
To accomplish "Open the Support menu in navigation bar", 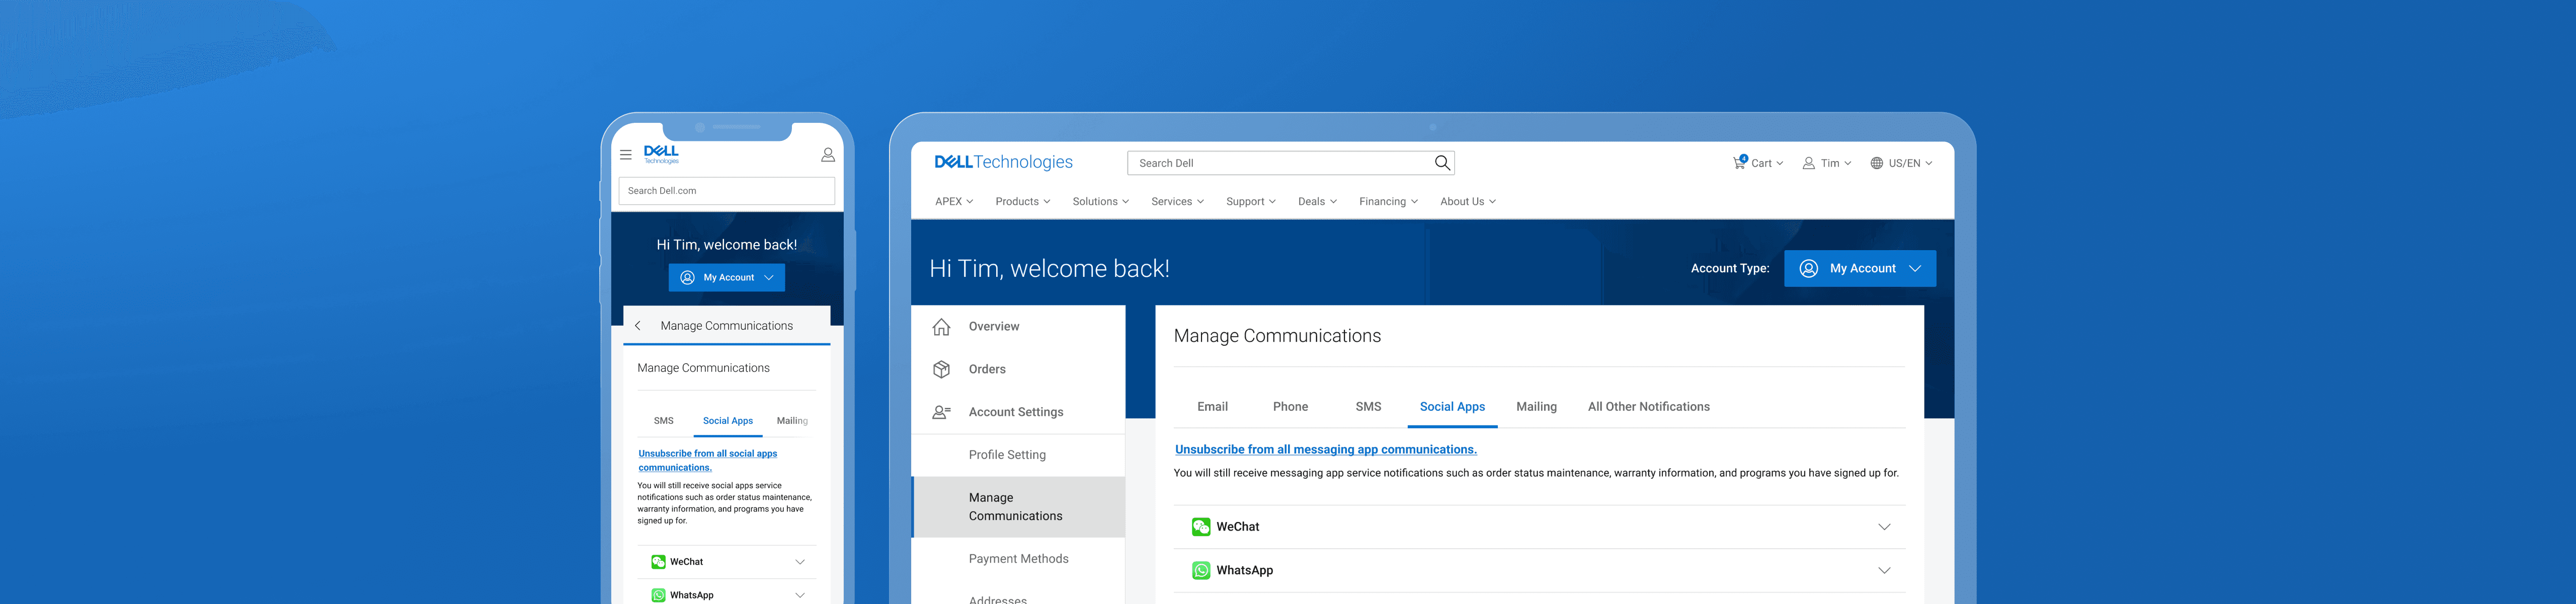I will tap(1250, 202).
